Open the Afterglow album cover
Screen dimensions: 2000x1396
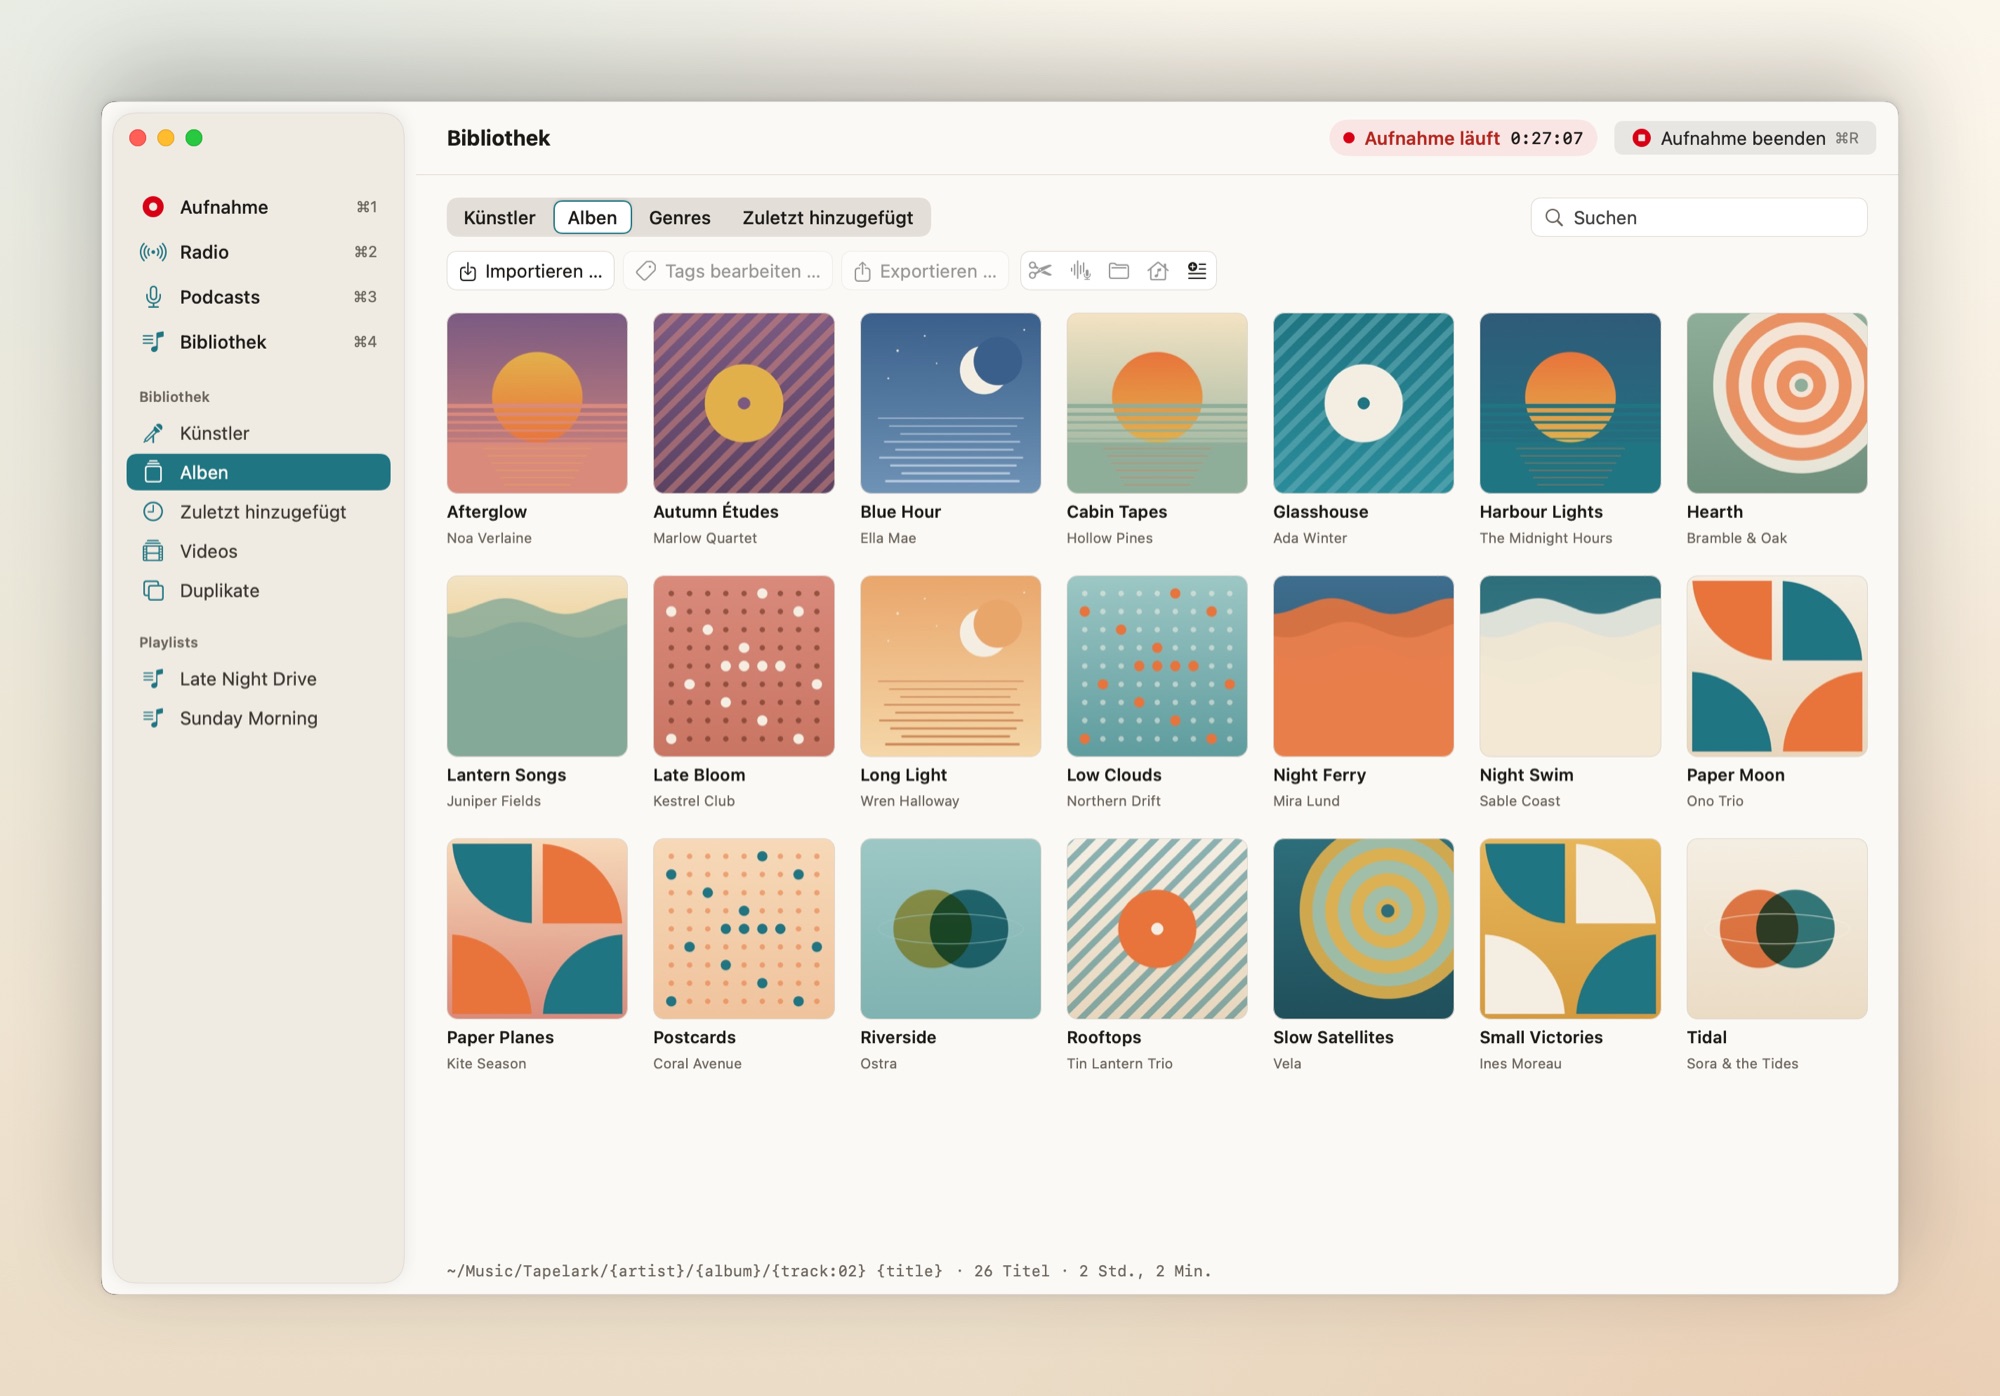pyautogui.click(x=537, y=403)
